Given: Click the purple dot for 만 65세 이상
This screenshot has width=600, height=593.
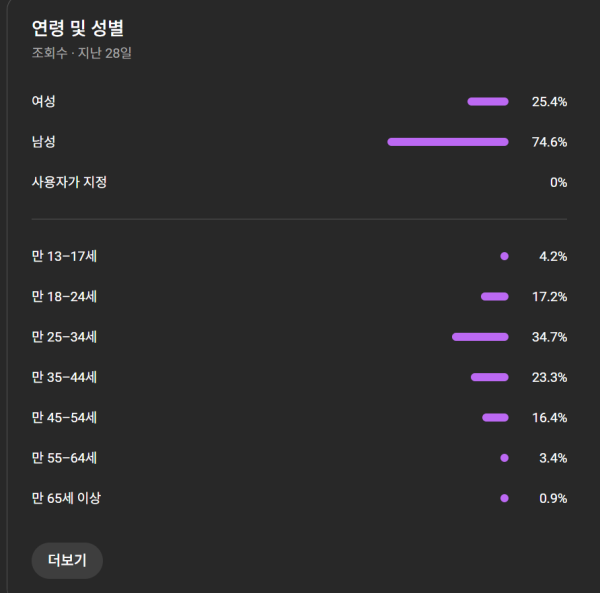Looking at the screenshot, I should 504,498.
